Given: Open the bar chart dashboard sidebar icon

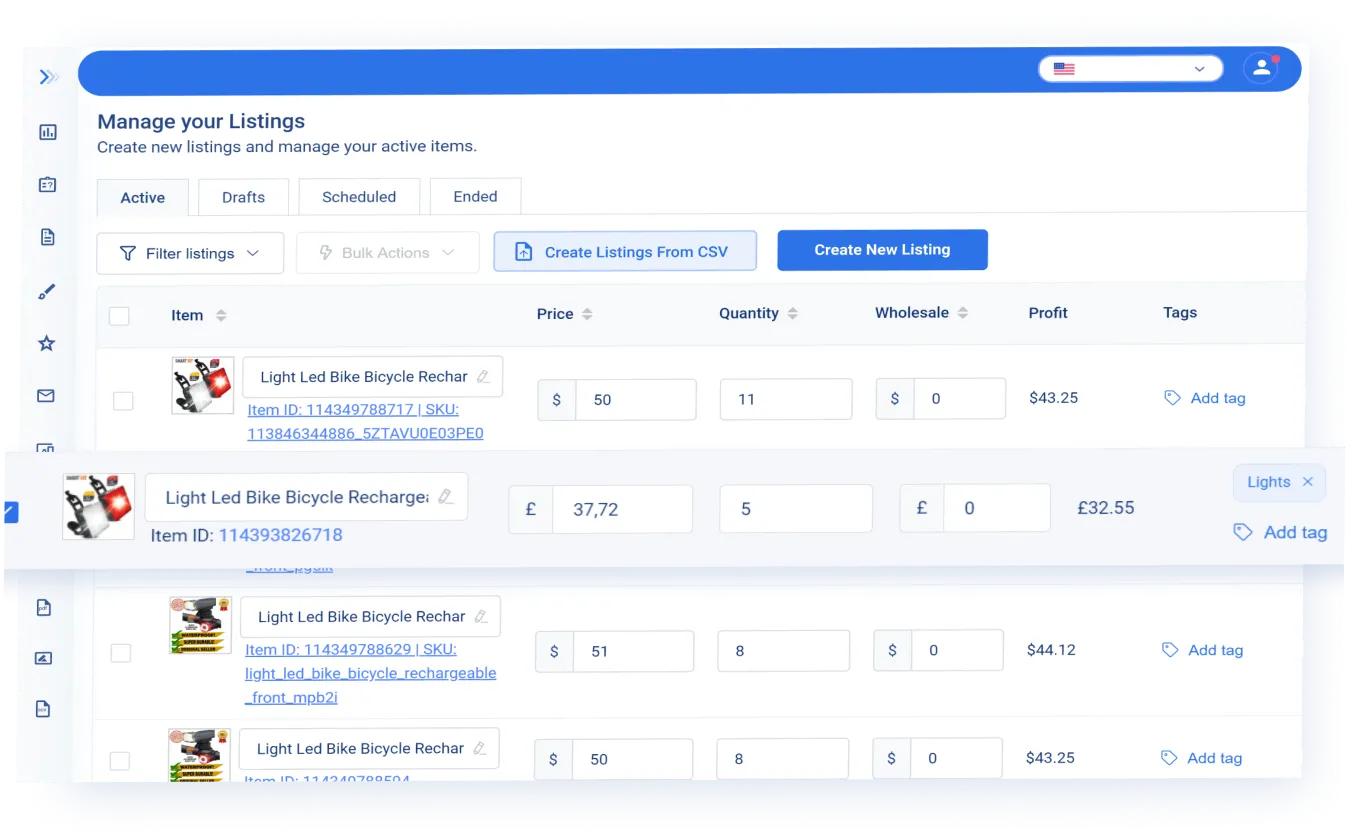Looking at the screenshot, I should click(48, 132).
